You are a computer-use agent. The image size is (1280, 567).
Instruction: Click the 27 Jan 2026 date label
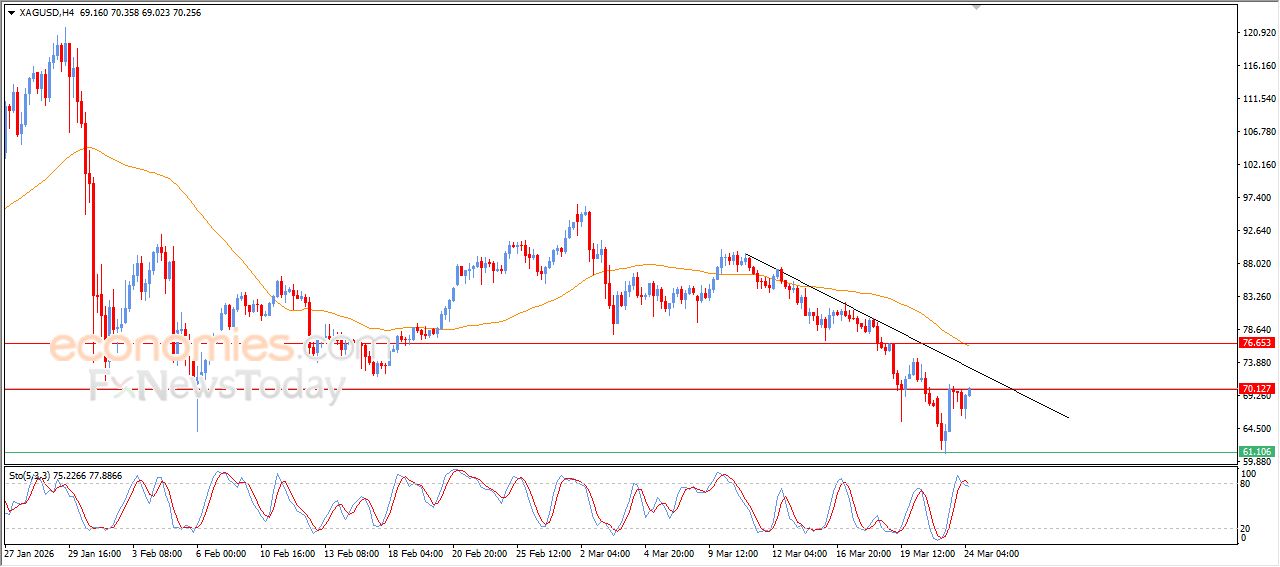tap(30, 553)
